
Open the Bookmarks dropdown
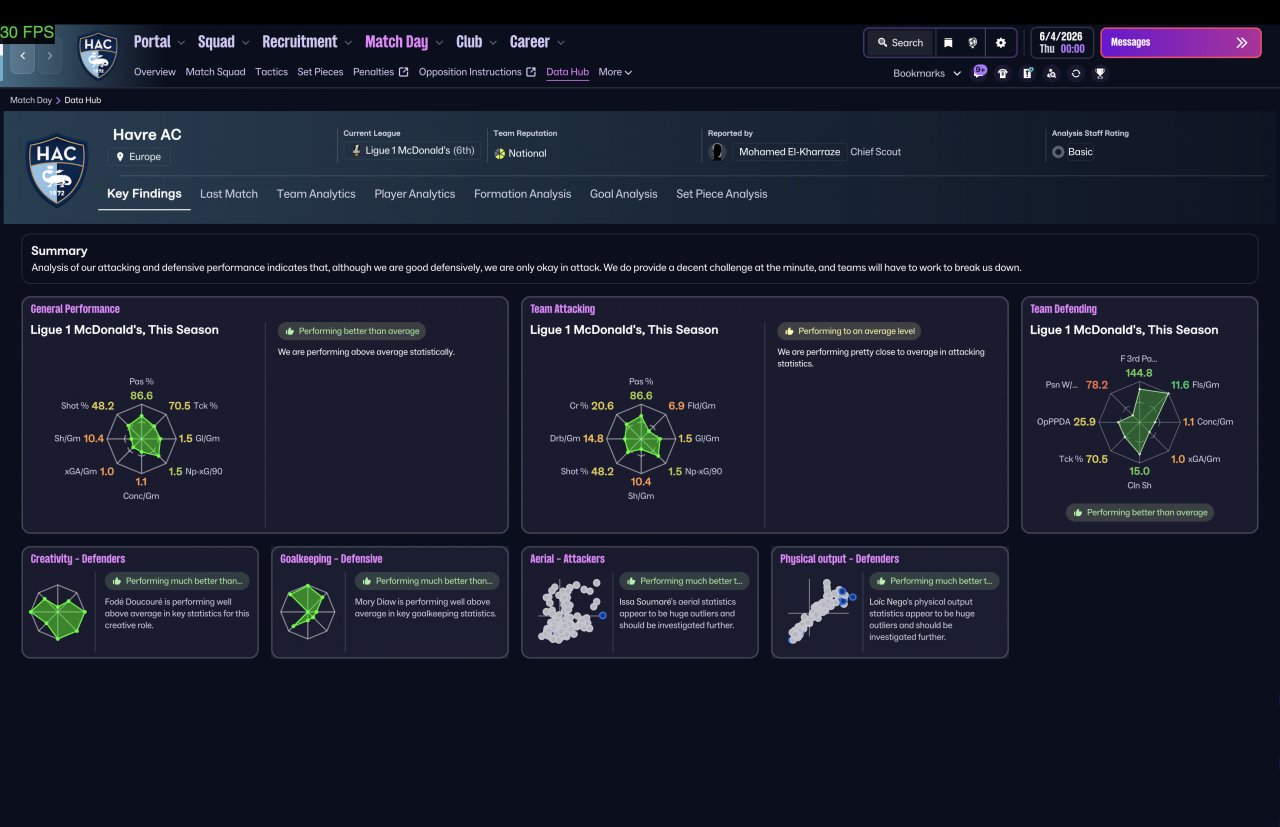pyautogui.click(x=927, y=73)
